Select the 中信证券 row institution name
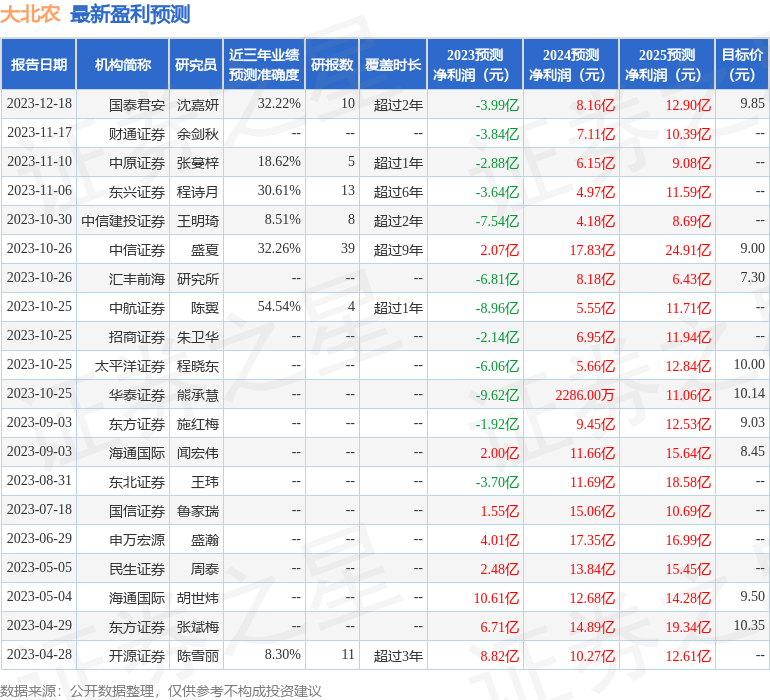Screen dimensions: 770x700 tap(137, 249)
